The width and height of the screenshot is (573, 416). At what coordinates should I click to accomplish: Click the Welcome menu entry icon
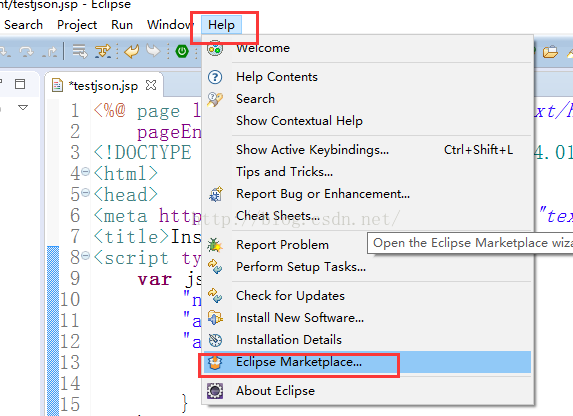pyautogui.click(x=215, y=48)
